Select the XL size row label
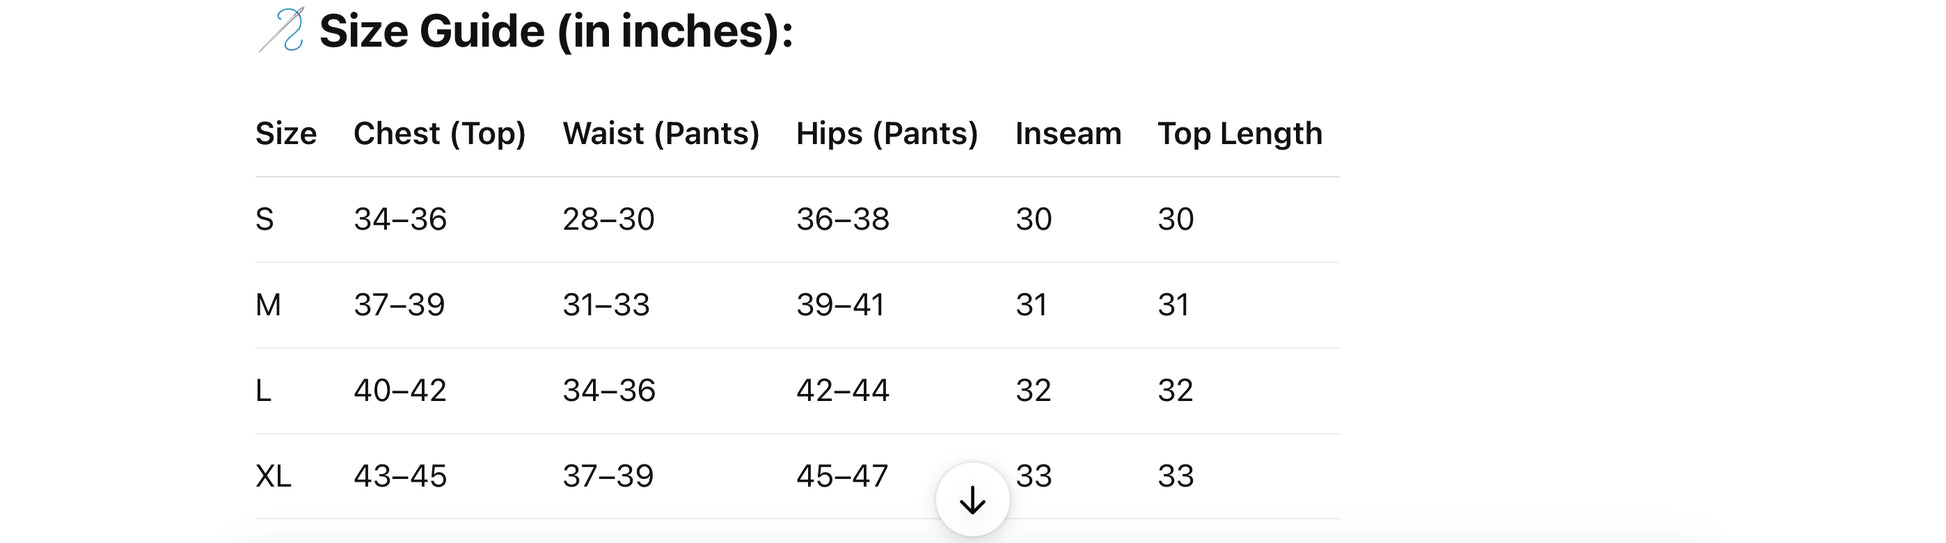 coord(273,476)
